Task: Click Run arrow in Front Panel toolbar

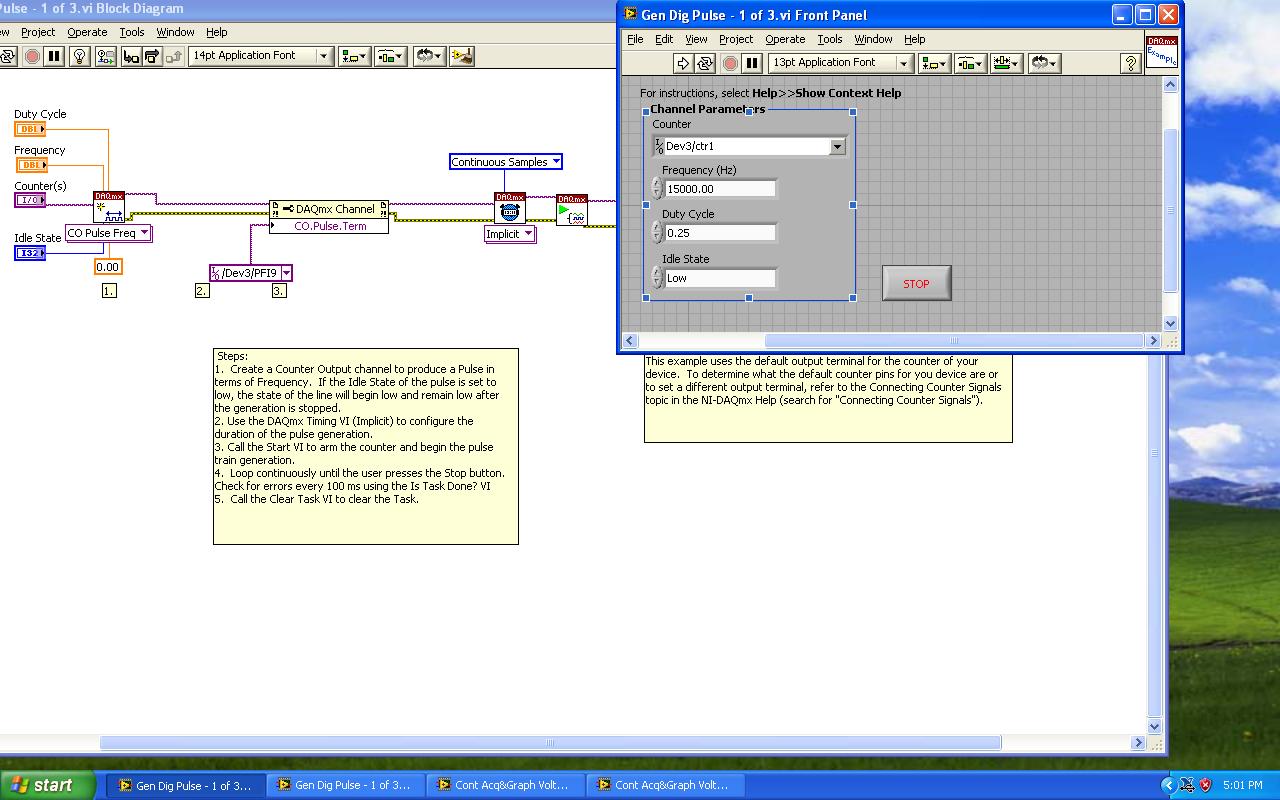Action: pos(684,63)
